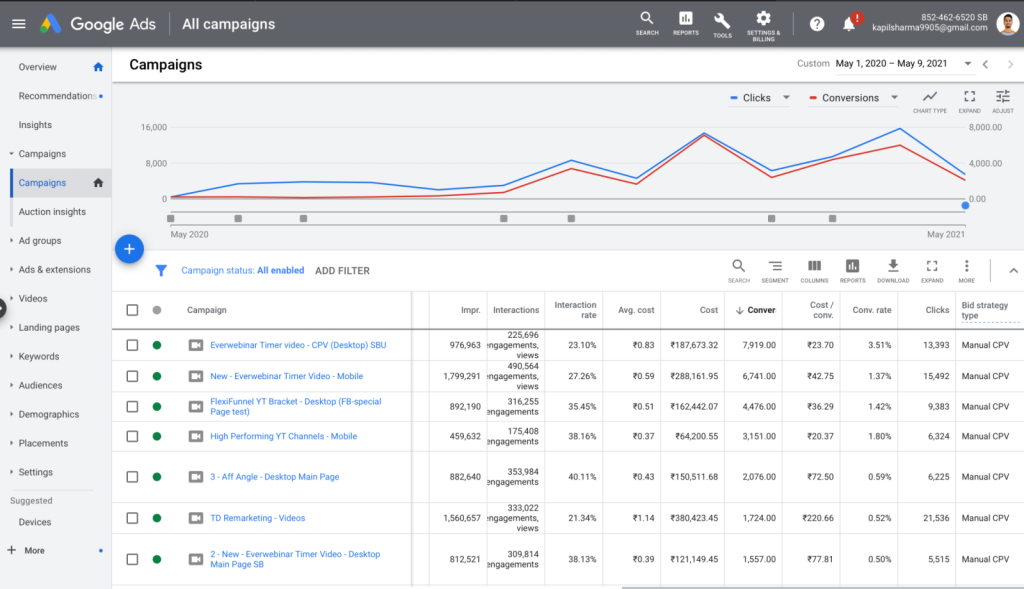
Task: Click the Bid strategy type column header
Action: coord(984,310)
